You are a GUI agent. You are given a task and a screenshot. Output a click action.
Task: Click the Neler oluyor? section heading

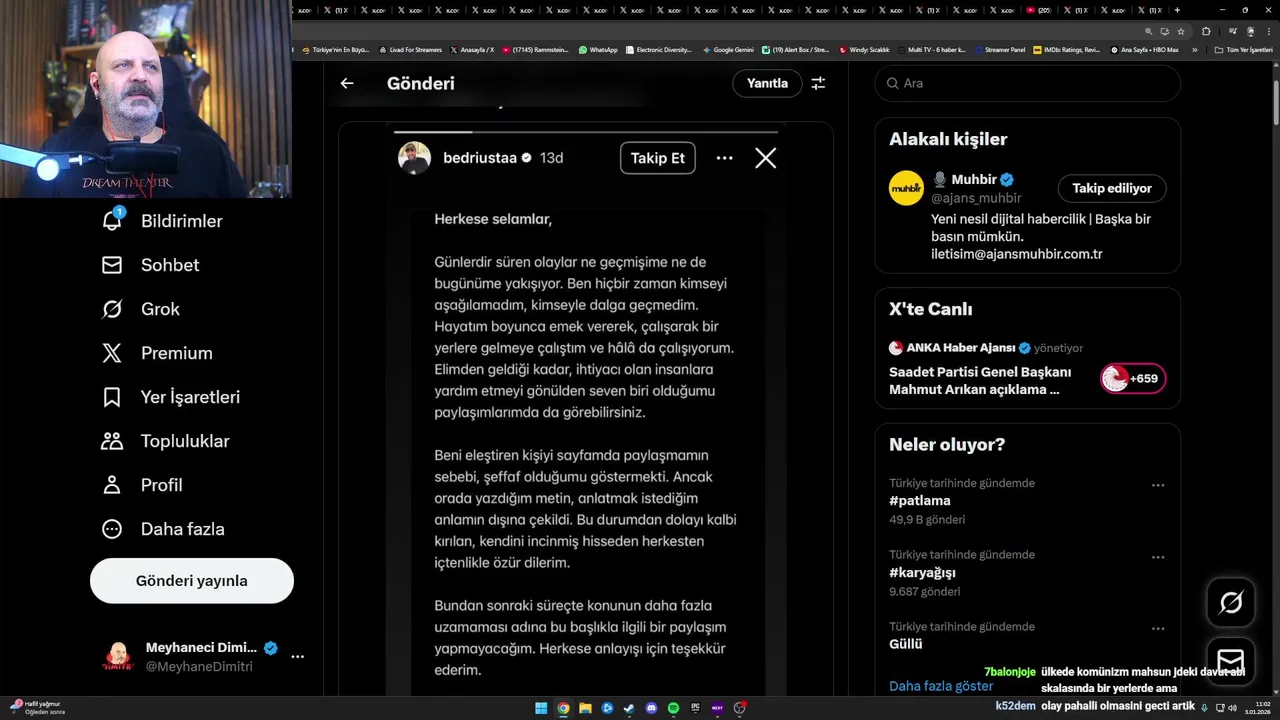tap(947, 445)
